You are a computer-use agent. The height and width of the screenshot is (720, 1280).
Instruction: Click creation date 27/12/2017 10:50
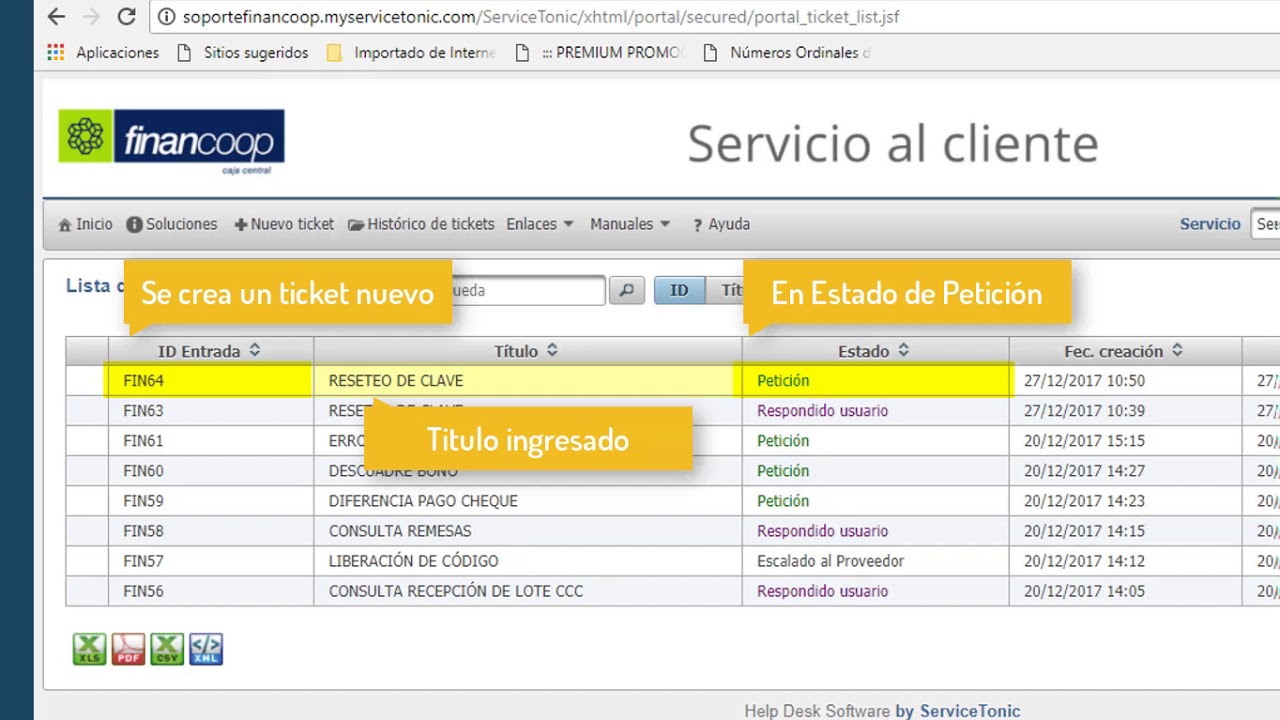[x=1084, y=381]
